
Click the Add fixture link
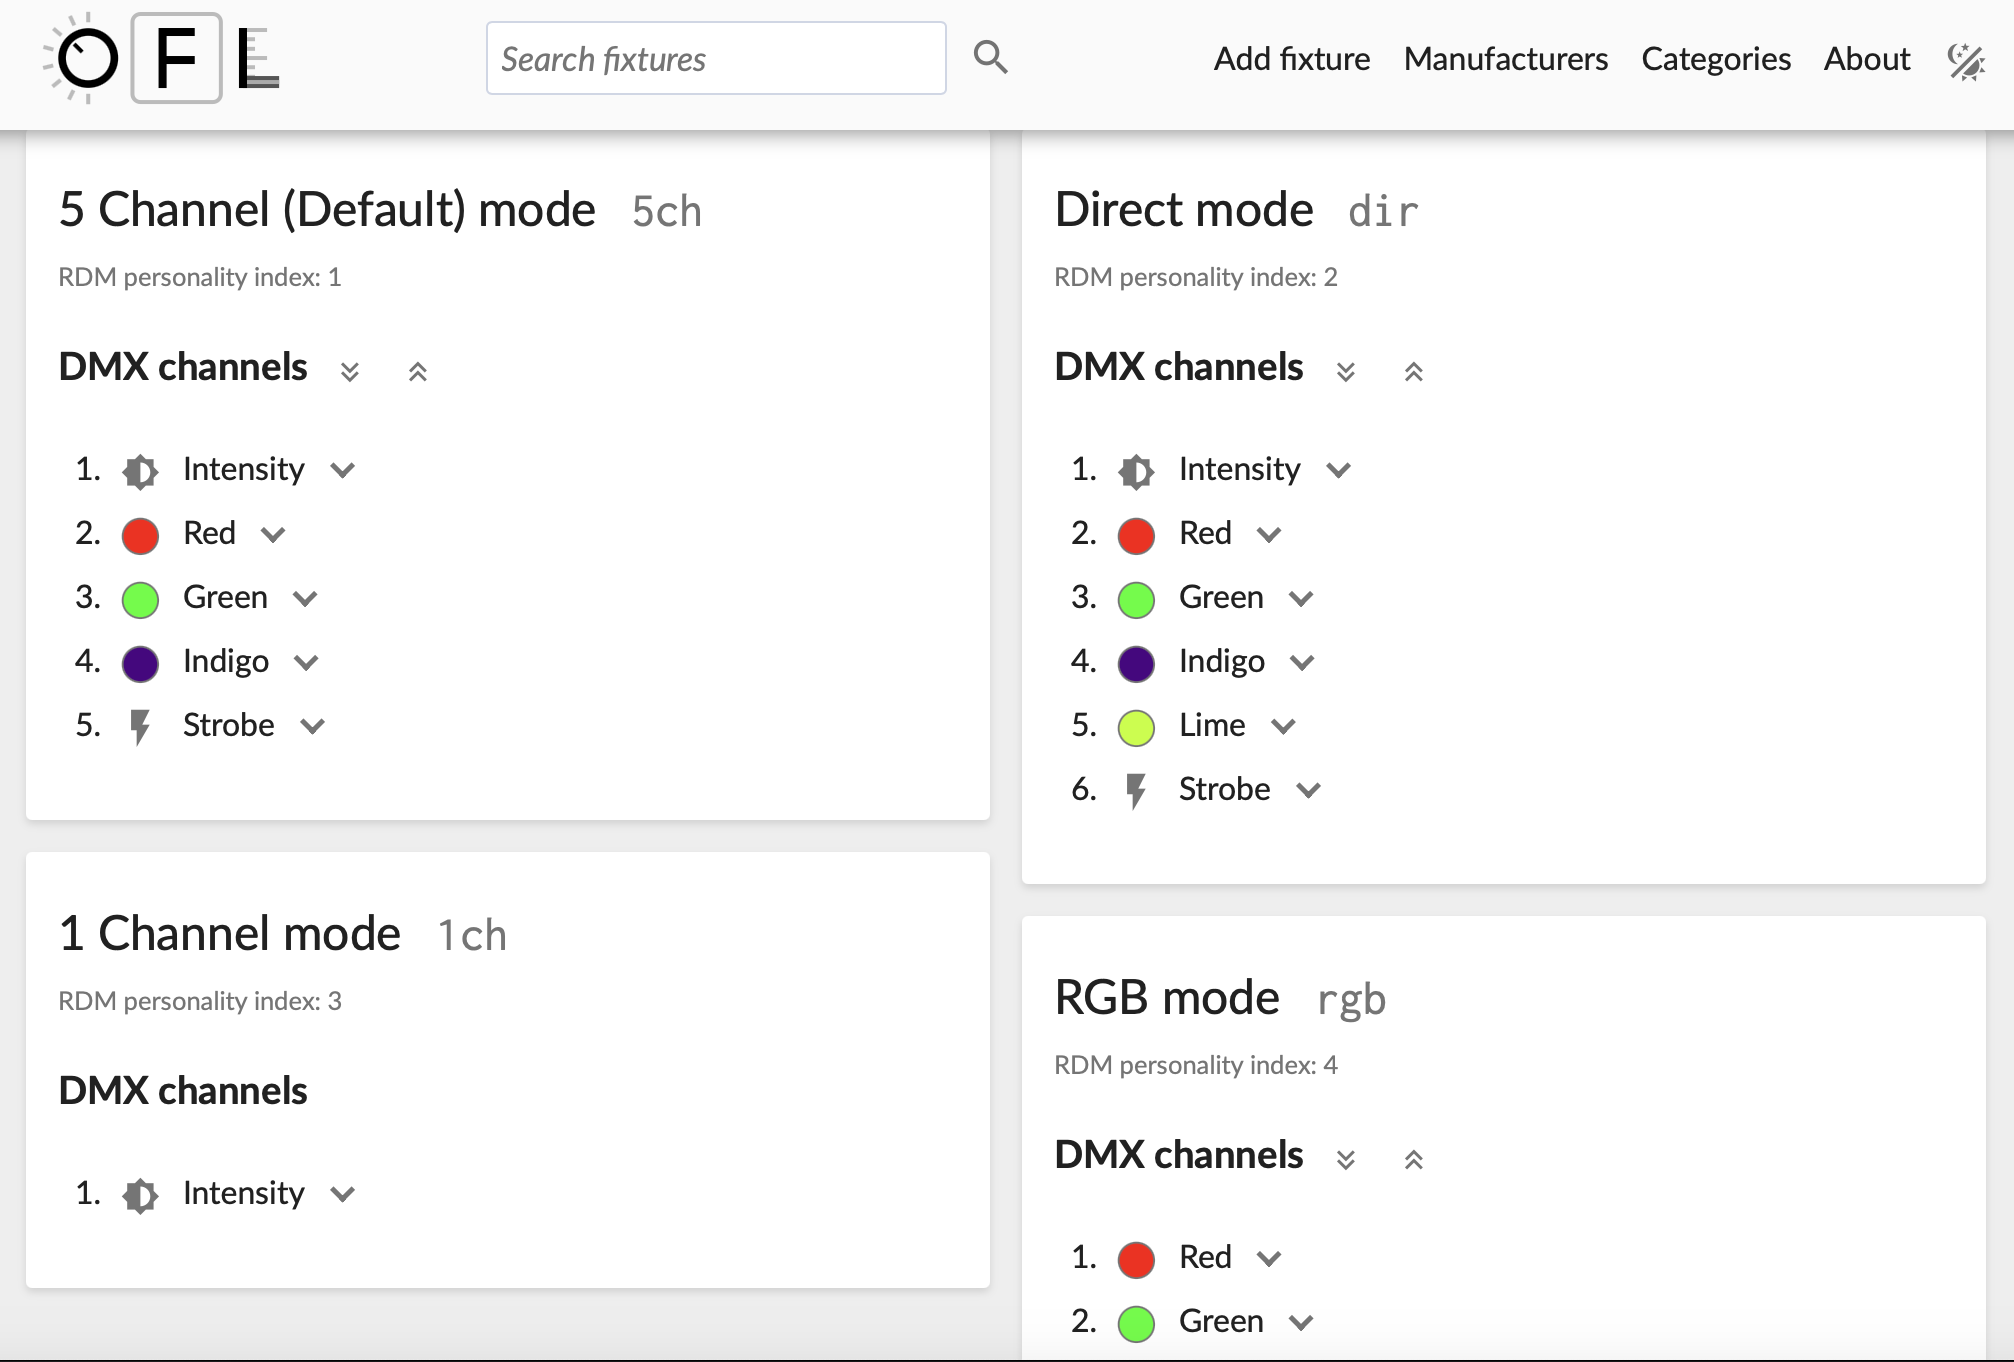(x=1291, y=58)
